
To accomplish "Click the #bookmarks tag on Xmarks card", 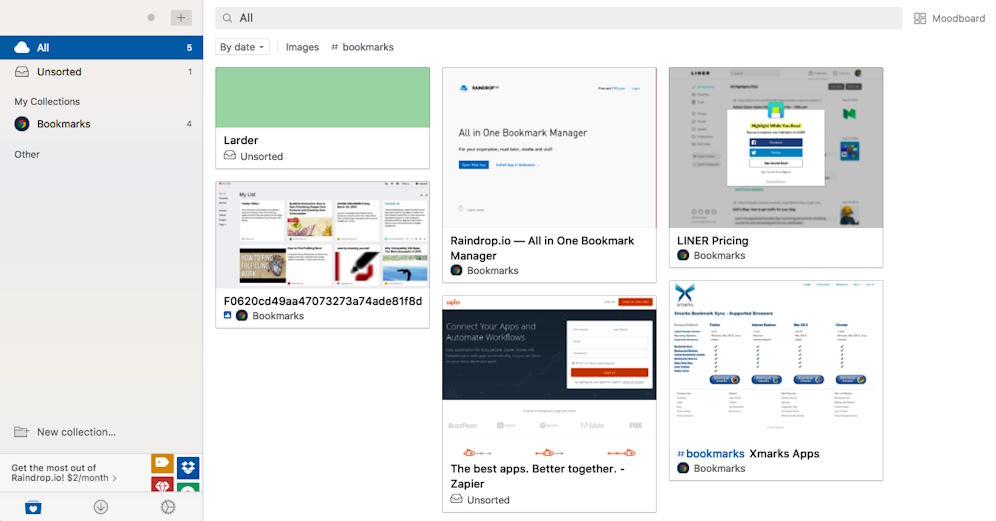I will click(711, 454).
